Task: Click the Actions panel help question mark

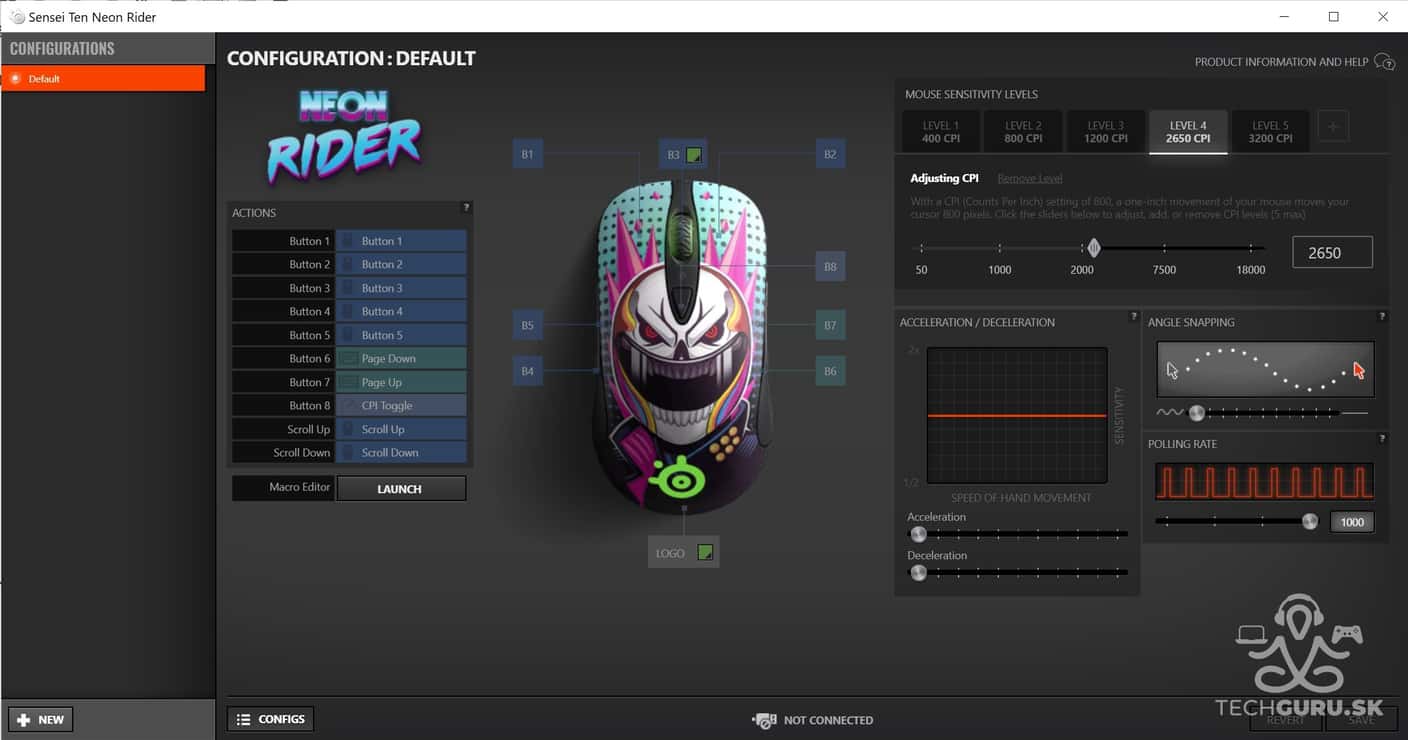Action: click(x=466, y=208)
